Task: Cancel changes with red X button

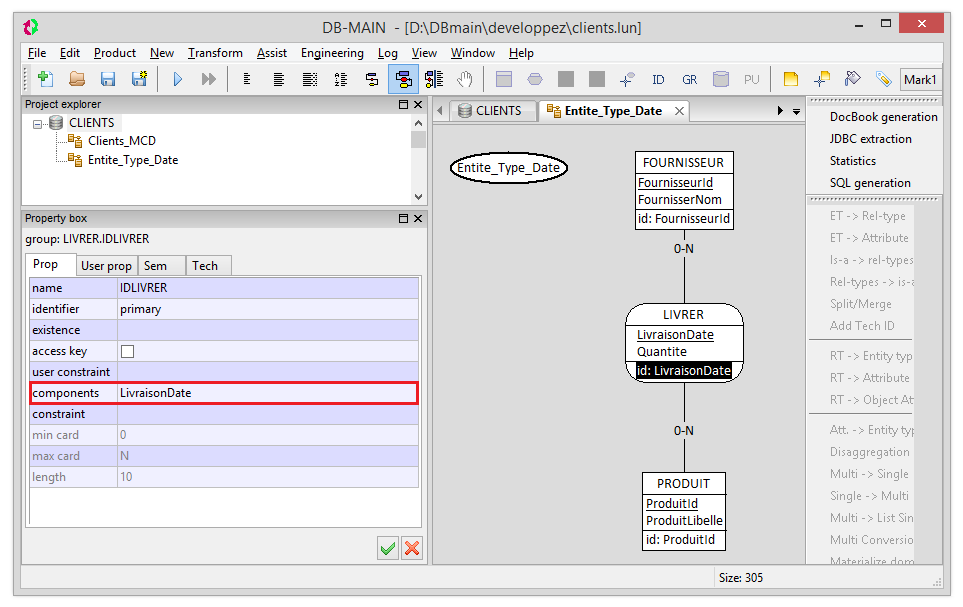Action: coord(412,548)
